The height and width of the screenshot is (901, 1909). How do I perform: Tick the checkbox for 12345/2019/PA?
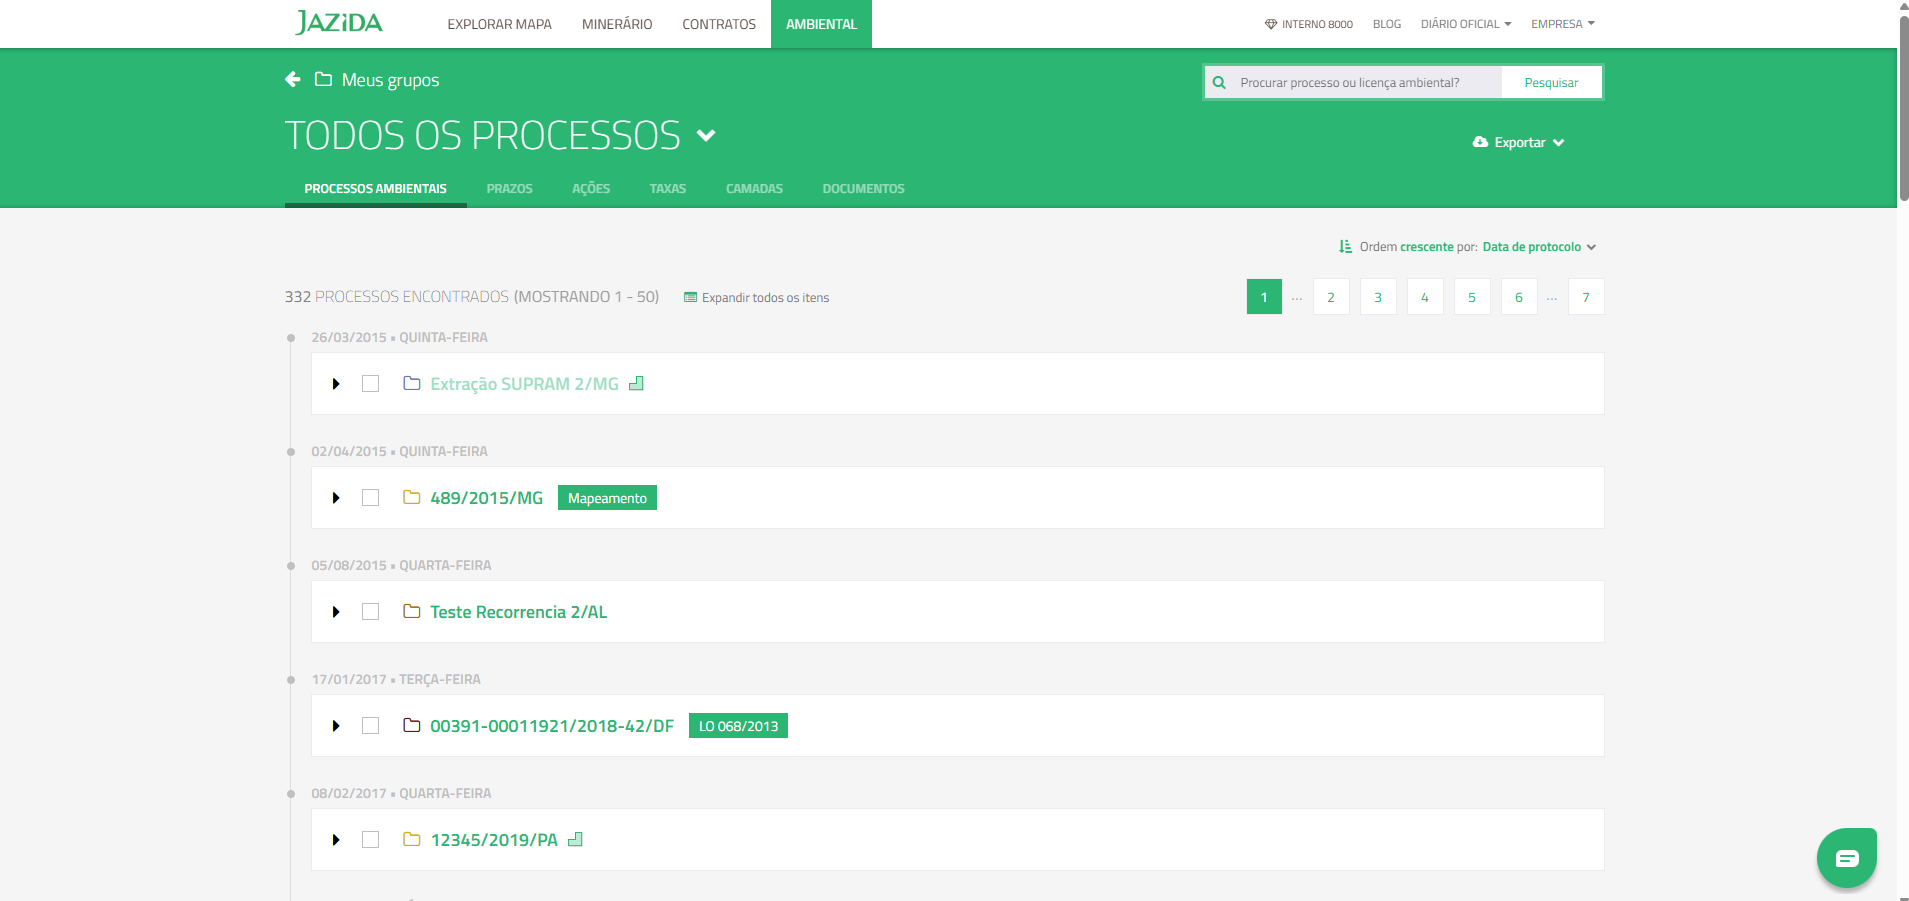(370, 840)
